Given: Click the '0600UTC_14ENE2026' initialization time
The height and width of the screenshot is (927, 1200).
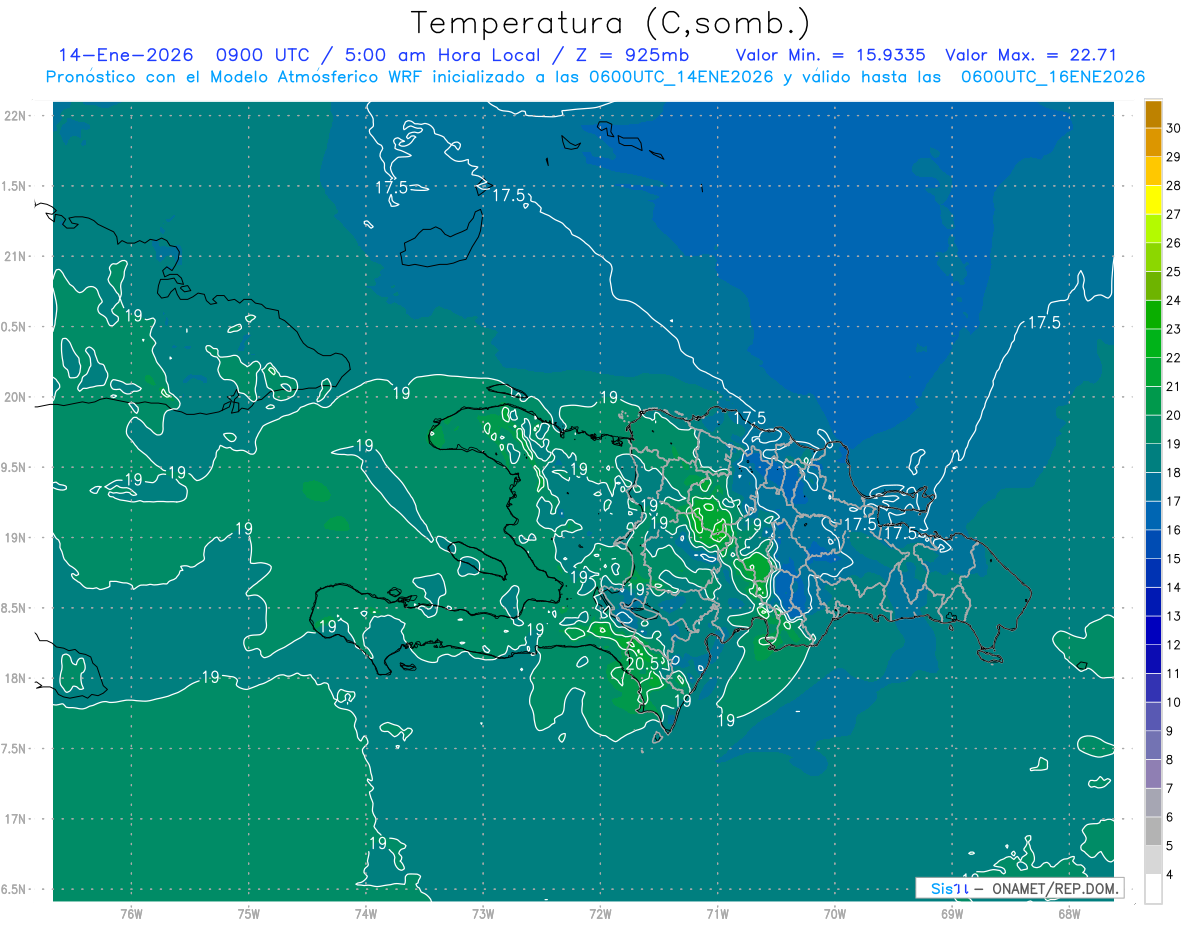Looking at the screenshot, I should (x=680, y=77).
